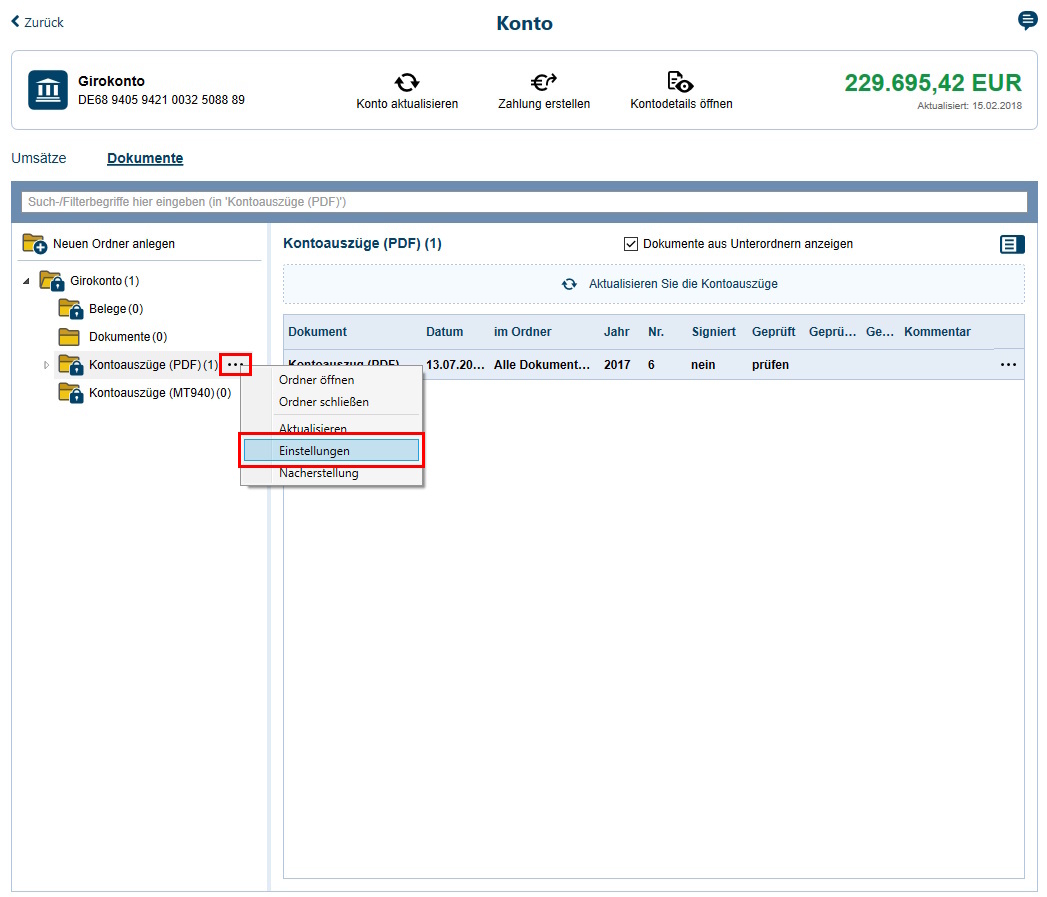Click the Girokonto bank building icon
1047x897 pixels.
click(47, 90)
